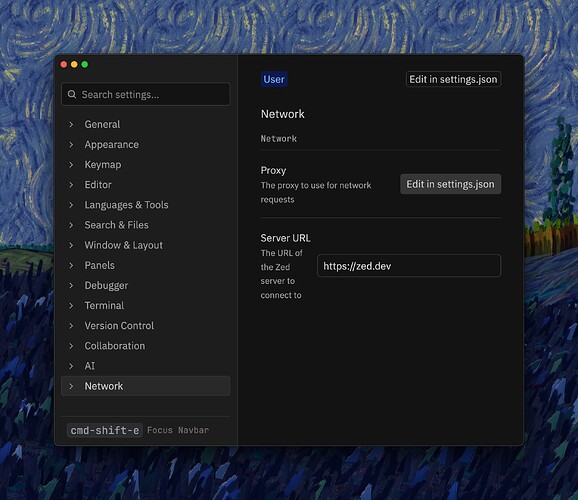Image resolution: width=578 pixels, height=500 pixels.
Task: Expand the Terminal section chevron
Action: pos(71,306)
